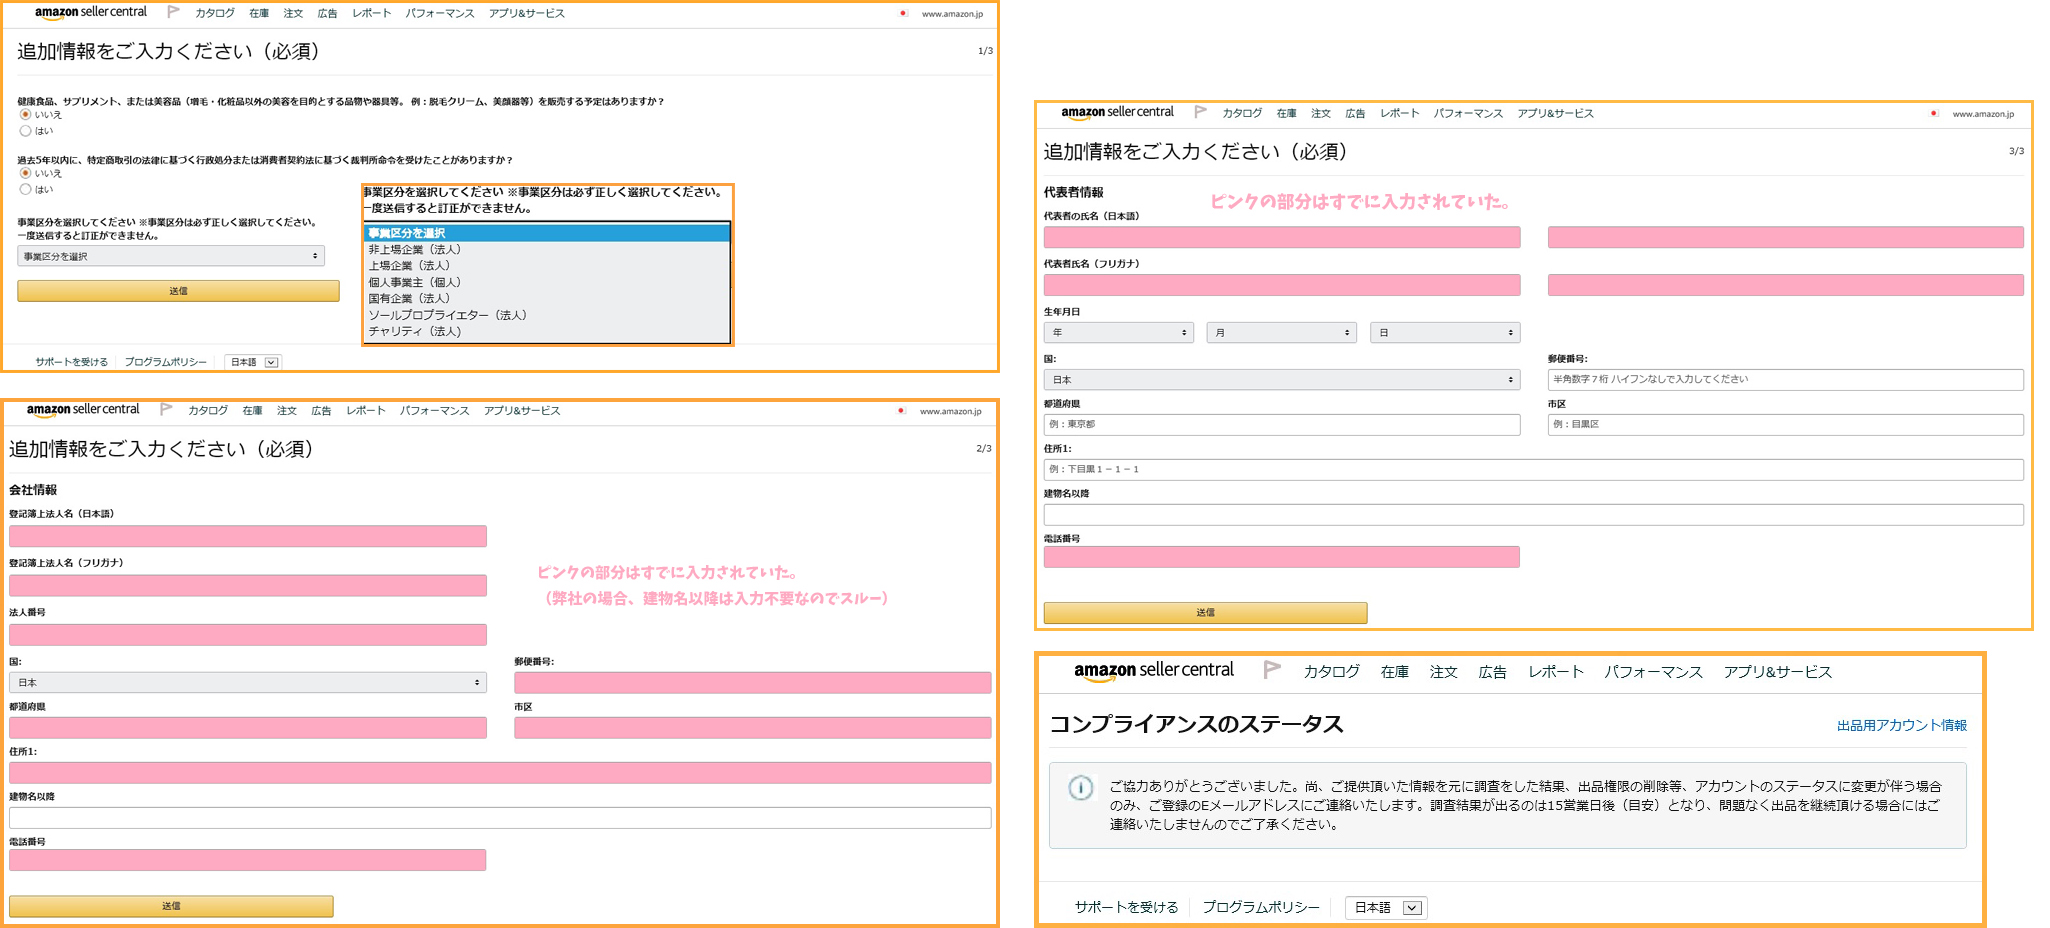Choose 非上場企業（法人） from the business type list
Screen dimensions: 2050x928
[x=547, y=249]
